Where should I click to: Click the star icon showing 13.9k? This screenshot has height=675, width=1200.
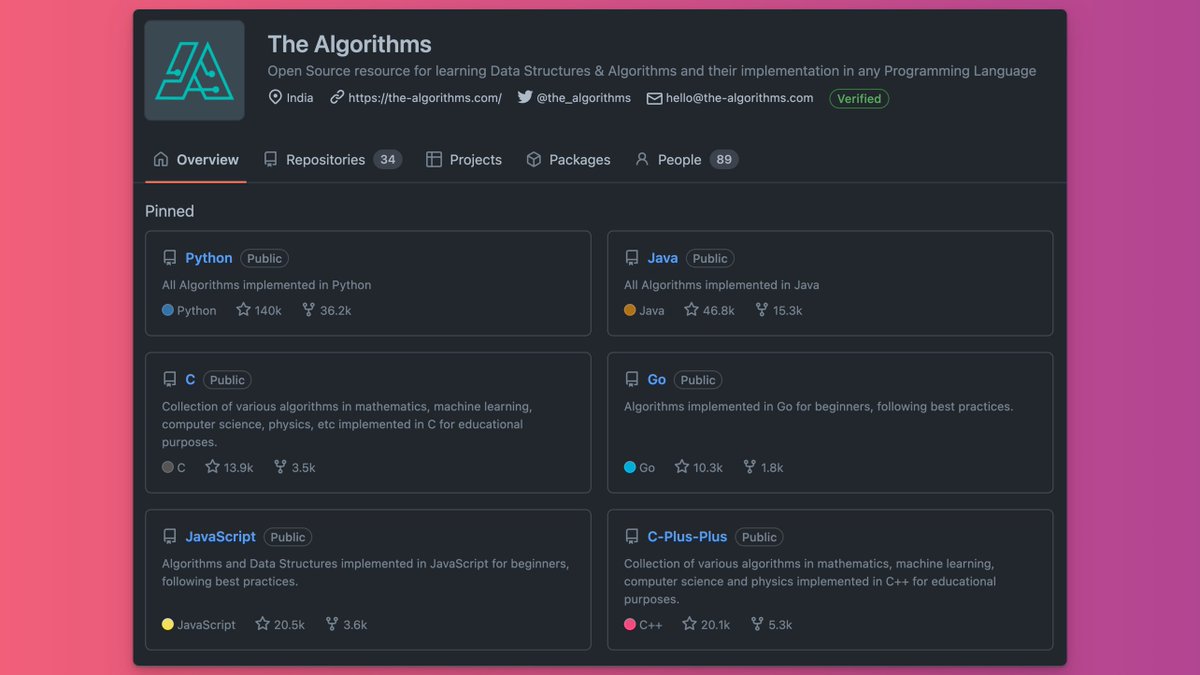(212, 467)
